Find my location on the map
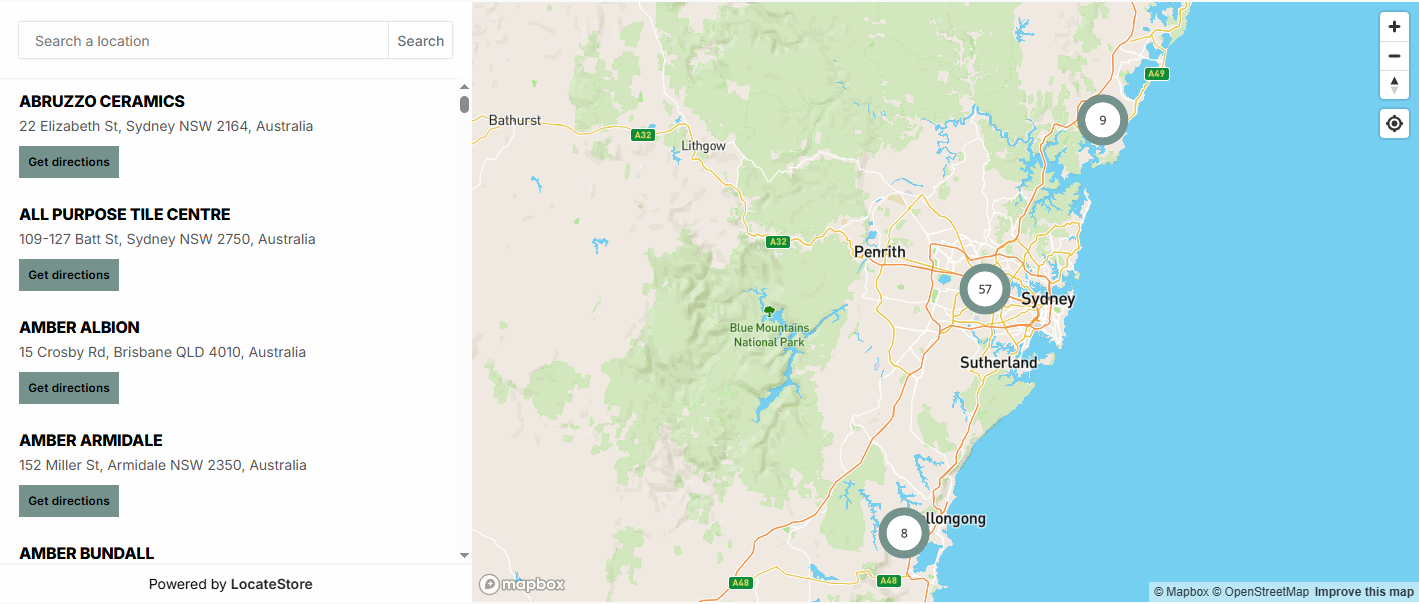 pyautogui.click(x=1394, y=124)
